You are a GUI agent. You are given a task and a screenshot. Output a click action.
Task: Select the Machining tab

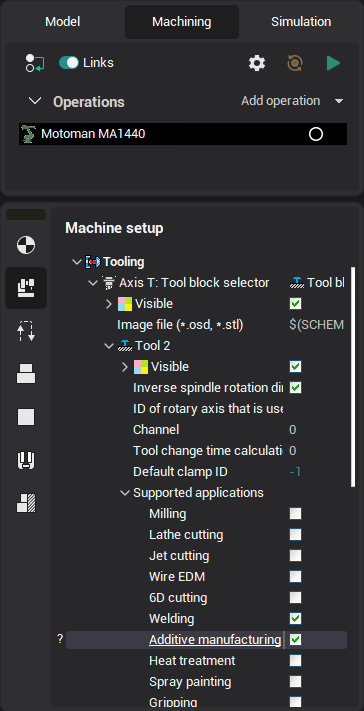(182, 22)
